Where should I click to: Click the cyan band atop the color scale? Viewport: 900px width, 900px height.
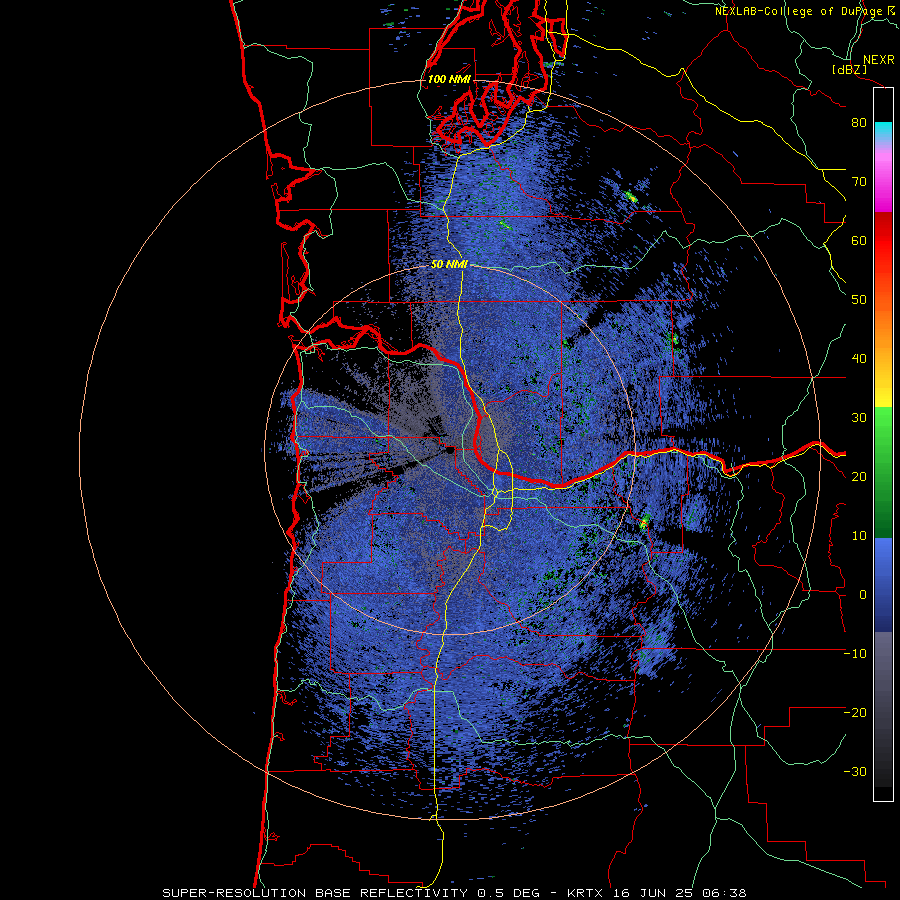pos(883,132)
